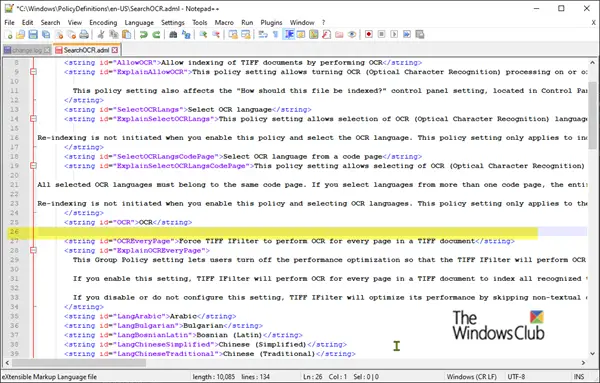The height and width of the screenshot is (383, 600).
Task: Toggle Word wrap in the toolbar
Action: coord(263,34)
